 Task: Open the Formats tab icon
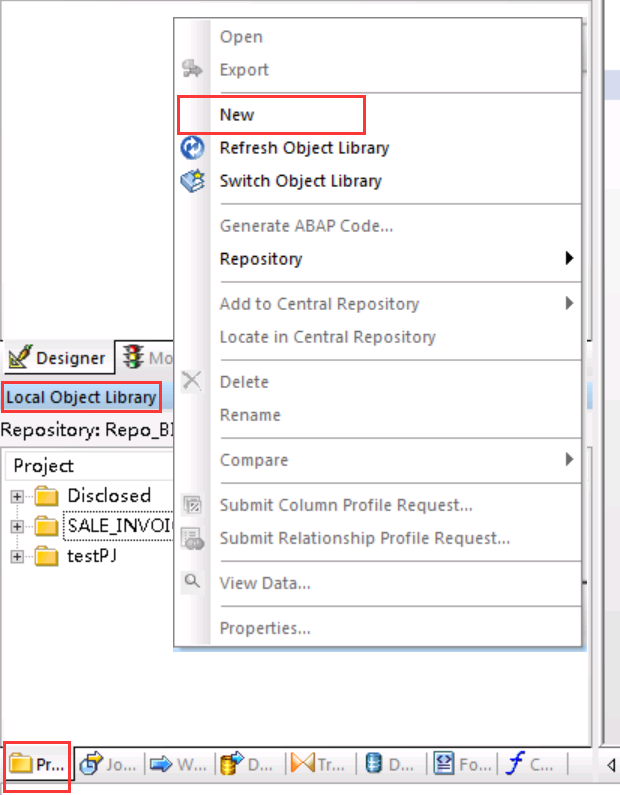[x=444, y=765]
